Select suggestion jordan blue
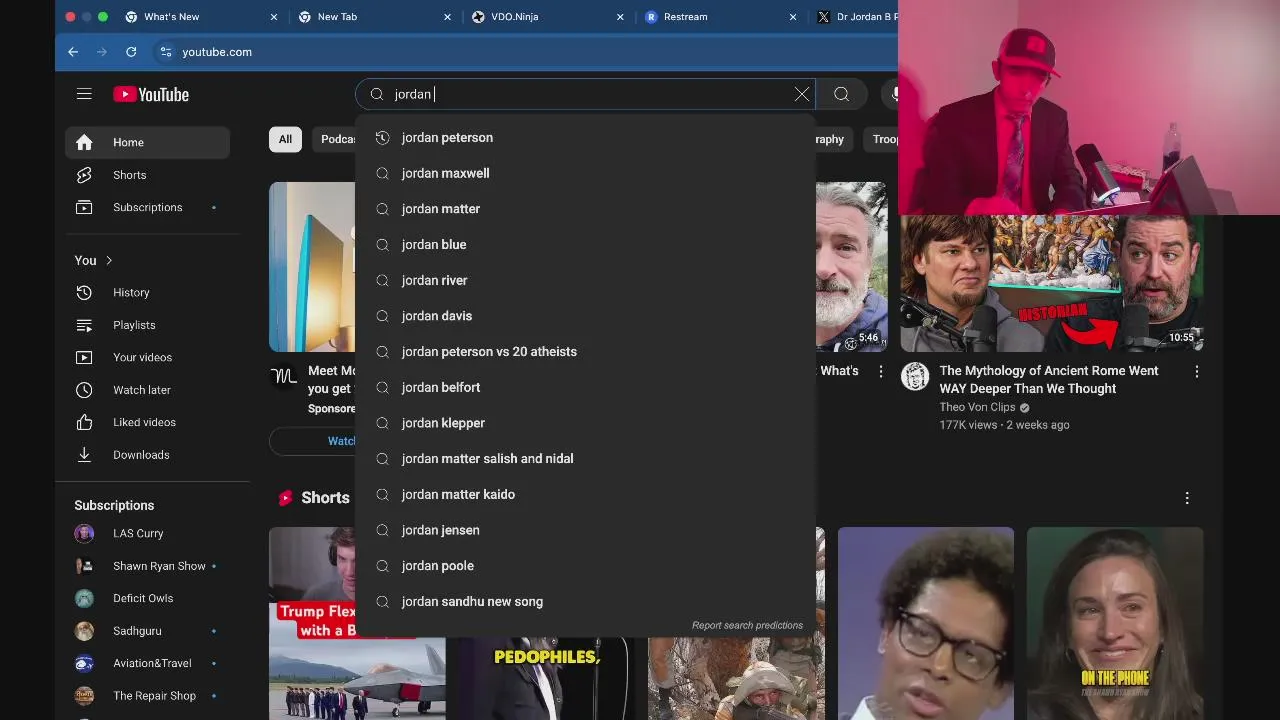Viewport: 1280px width, 720px height. (585, 245)
